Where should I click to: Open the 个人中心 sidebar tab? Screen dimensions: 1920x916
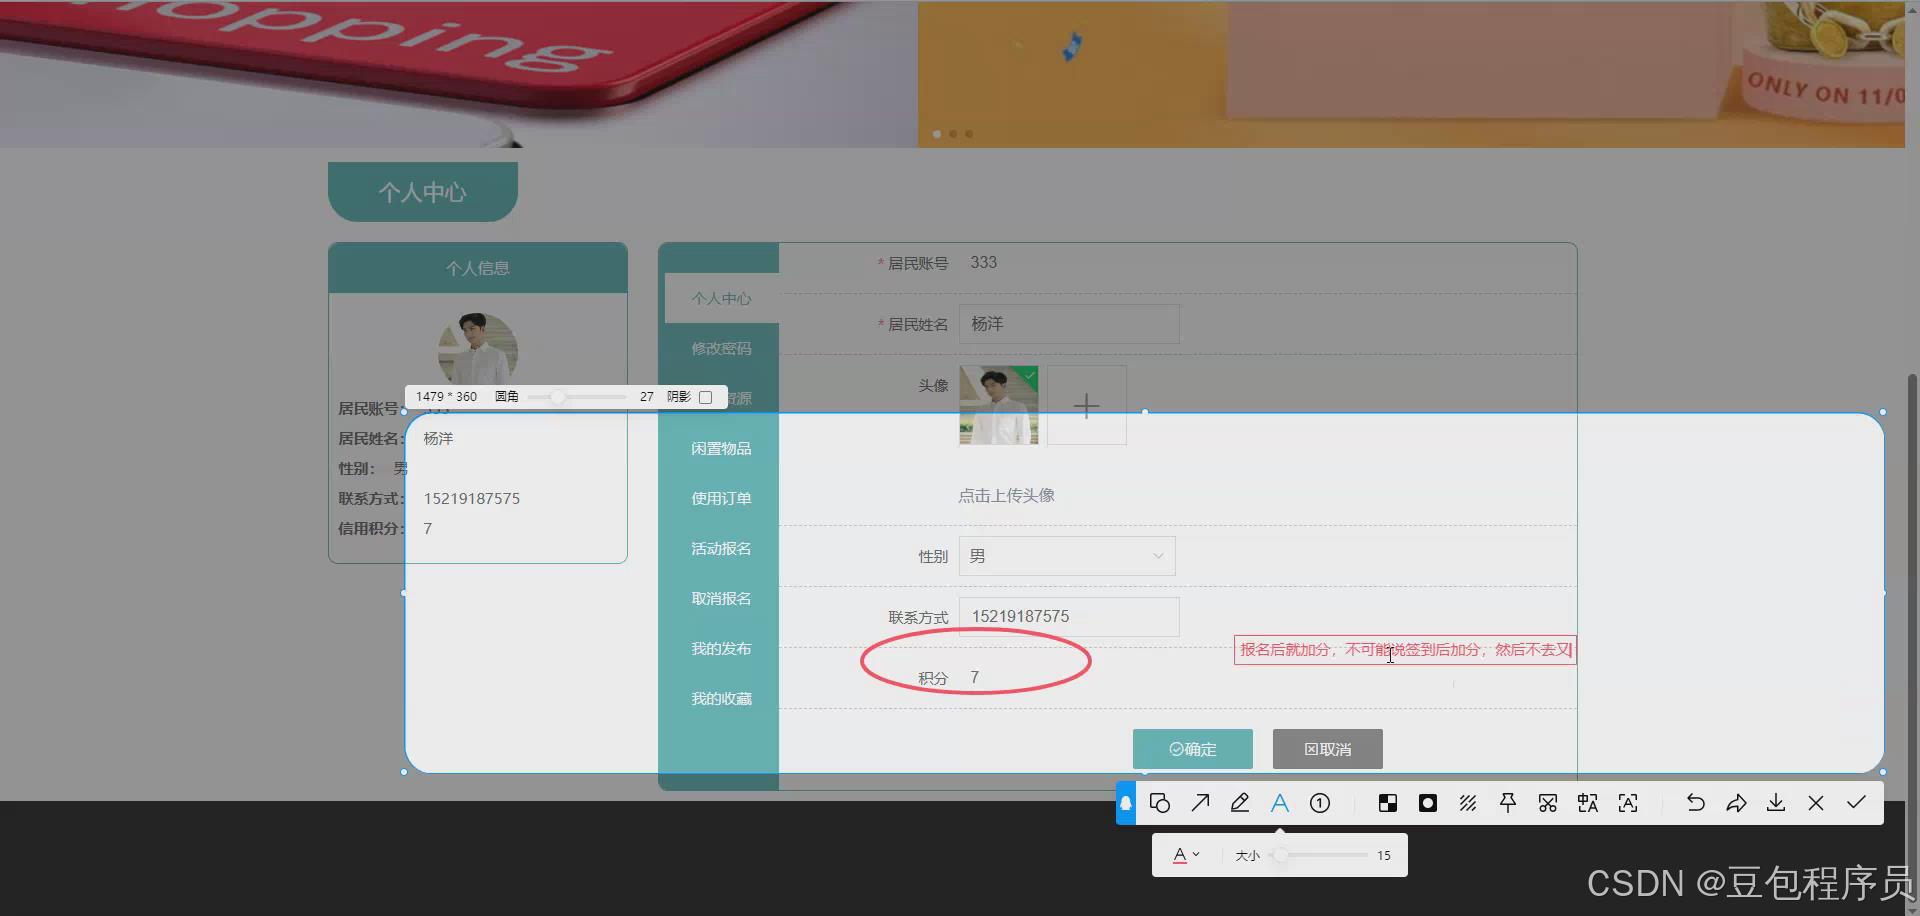(721, 298)
